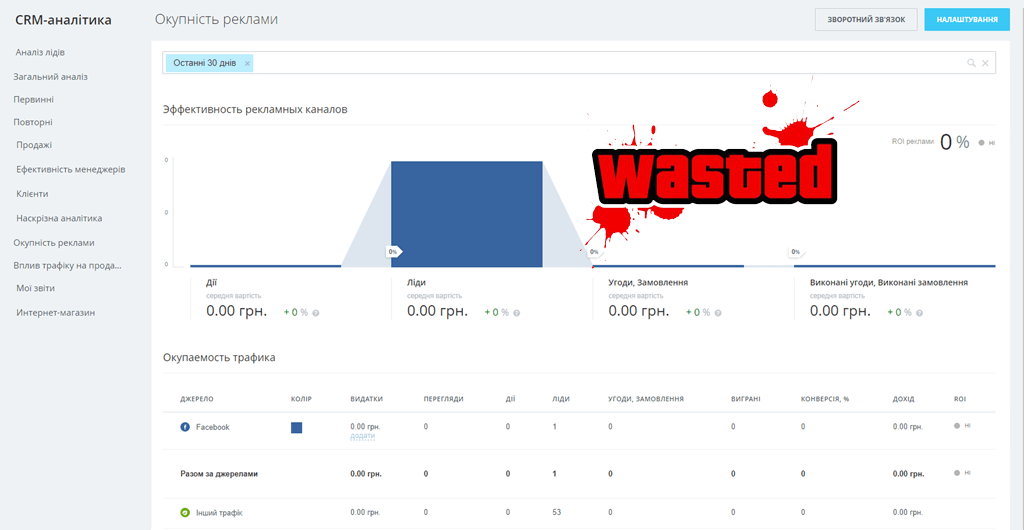Open 'Загальний аналіз' sidebar item
The image size is (1024, 530).
(x=50, y=76)
